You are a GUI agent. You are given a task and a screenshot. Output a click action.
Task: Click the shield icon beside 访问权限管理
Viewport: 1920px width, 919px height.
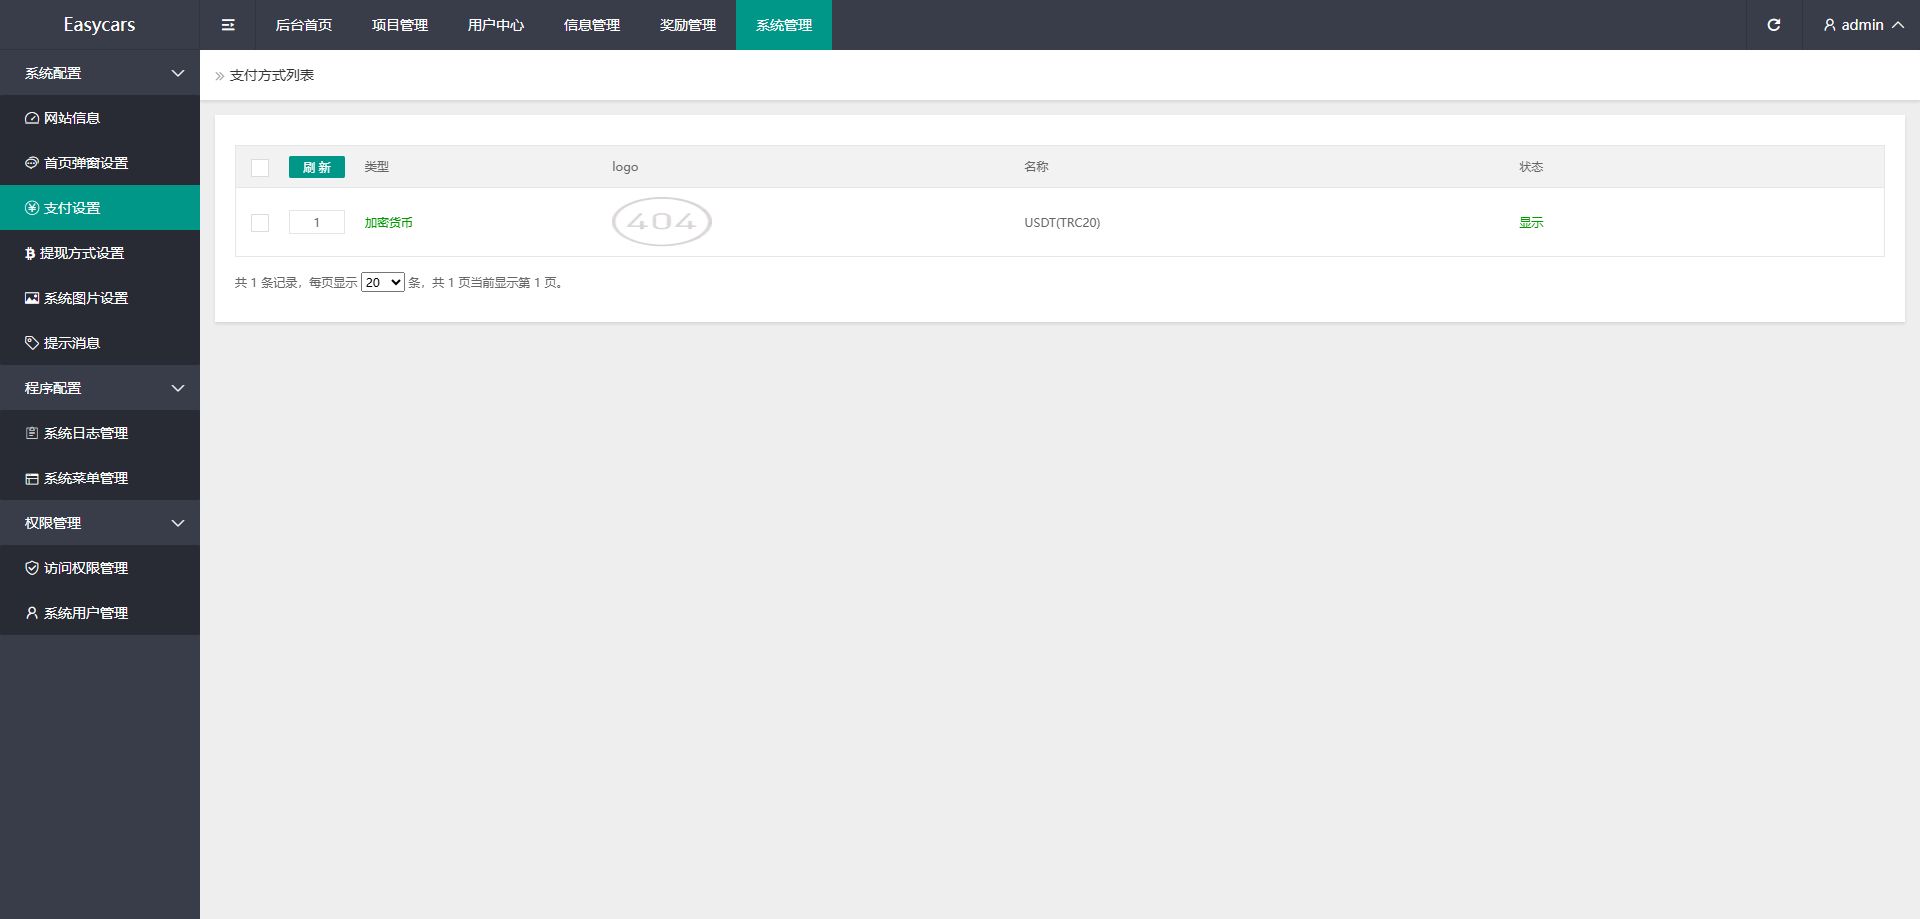click(x=32, y=568)
